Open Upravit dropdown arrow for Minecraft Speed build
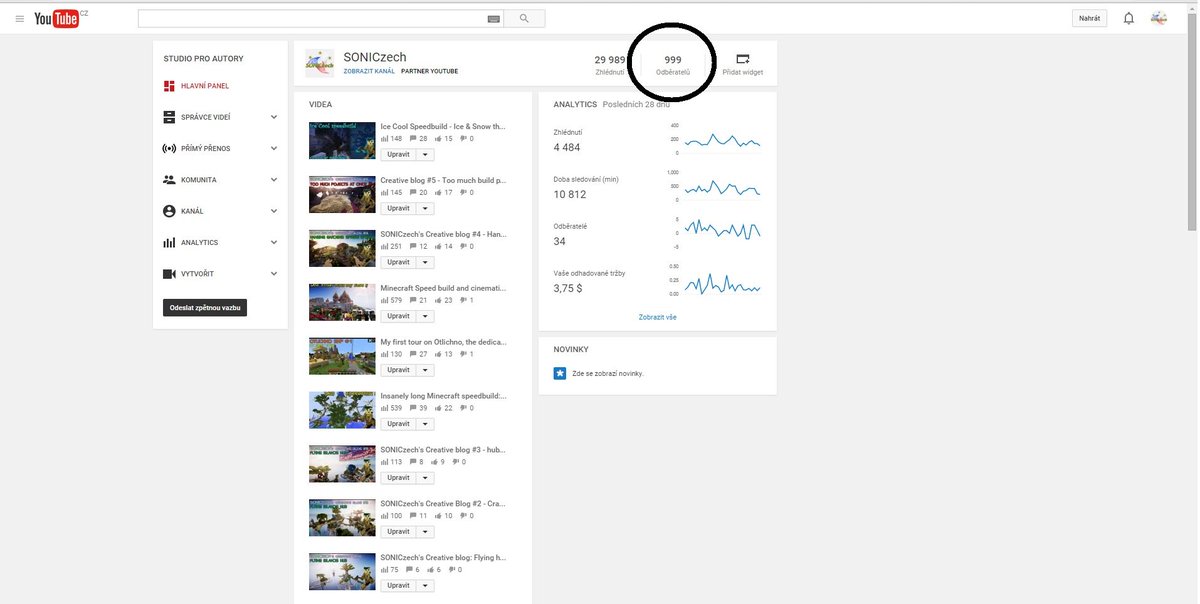Screen dimensions: 1200x604 [425, 316]
